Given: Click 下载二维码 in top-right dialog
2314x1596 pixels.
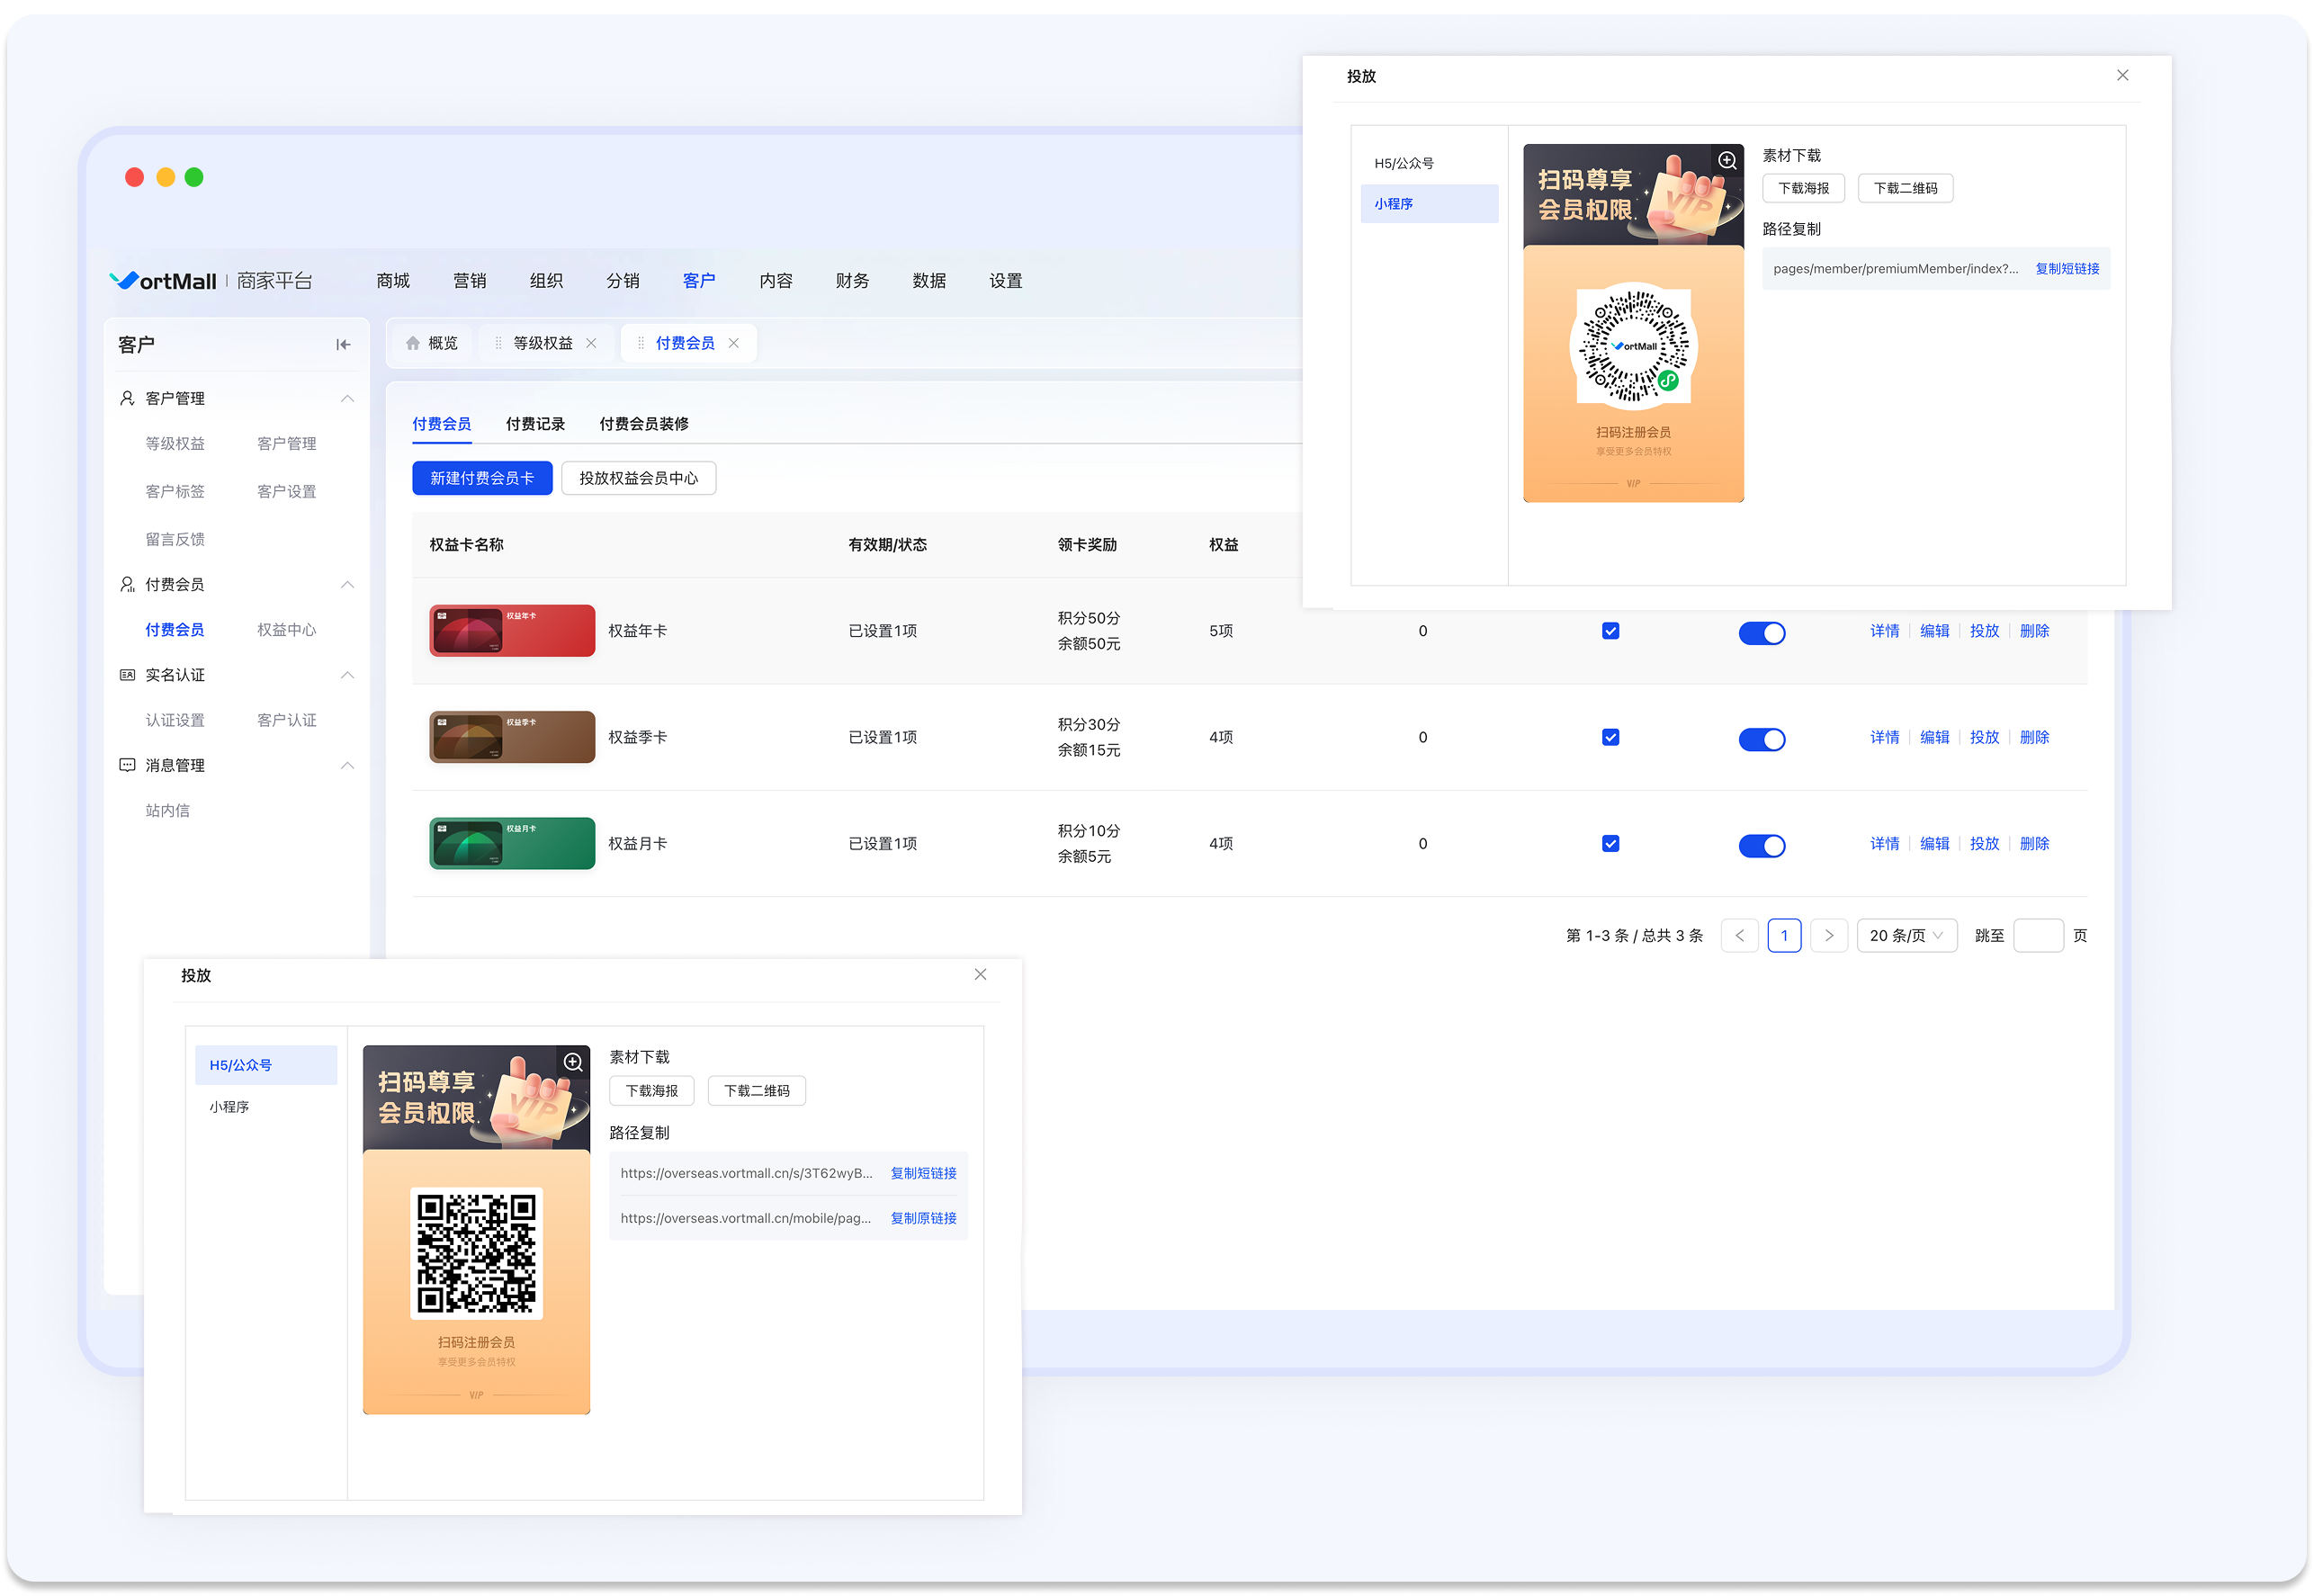Looking at the screenshot, I should (1906, 188).
